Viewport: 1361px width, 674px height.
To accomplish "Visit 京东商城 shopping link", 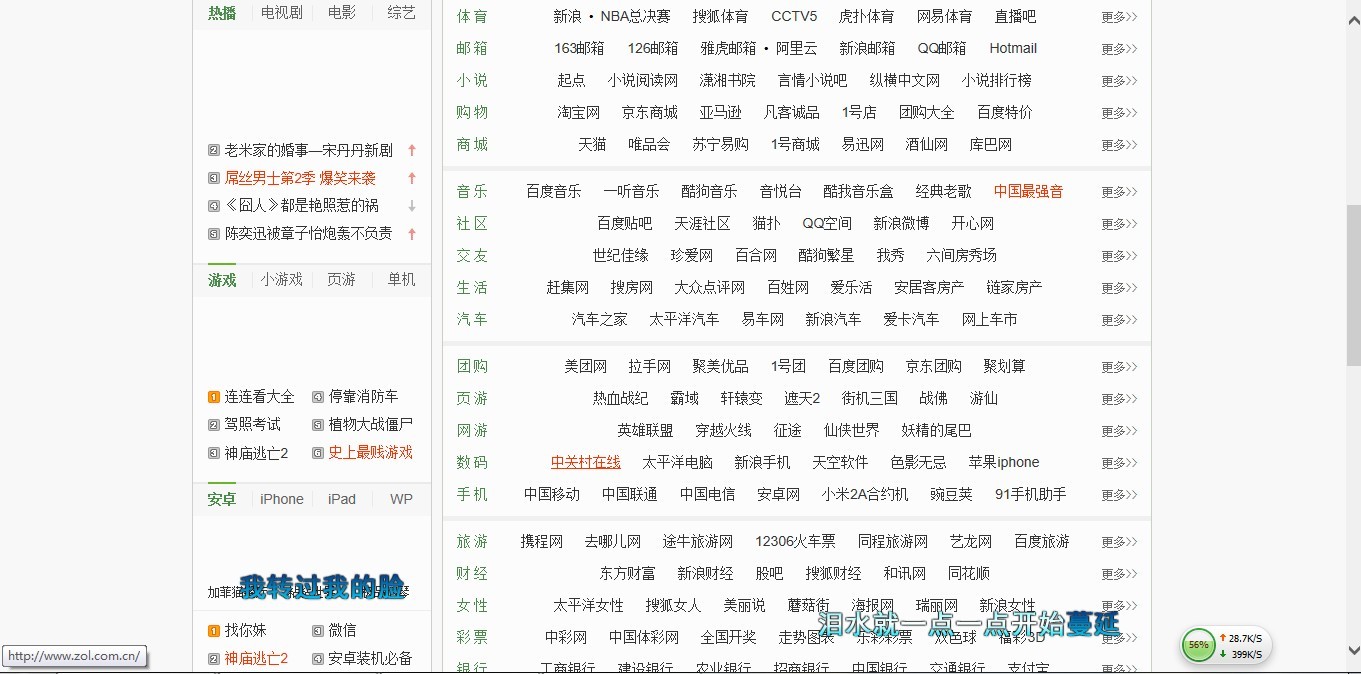I will 650,112.
